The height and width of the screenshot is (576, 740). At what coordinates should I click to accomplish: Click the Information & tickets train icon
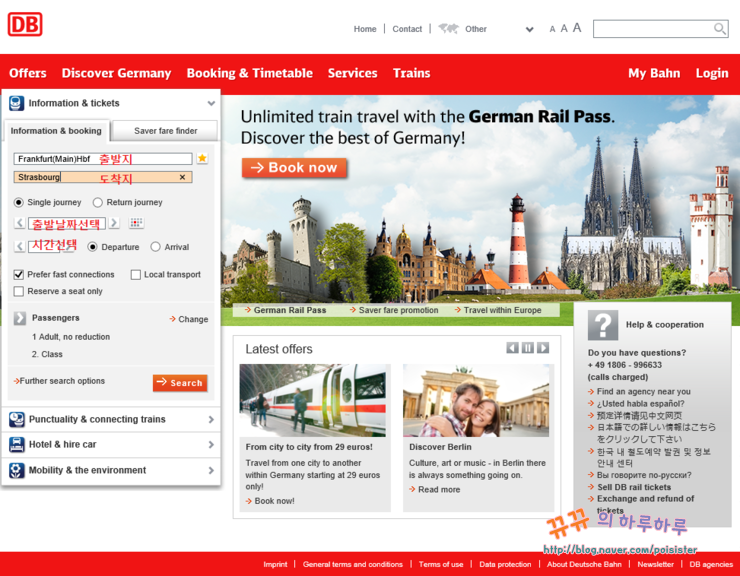click(17, 103)
